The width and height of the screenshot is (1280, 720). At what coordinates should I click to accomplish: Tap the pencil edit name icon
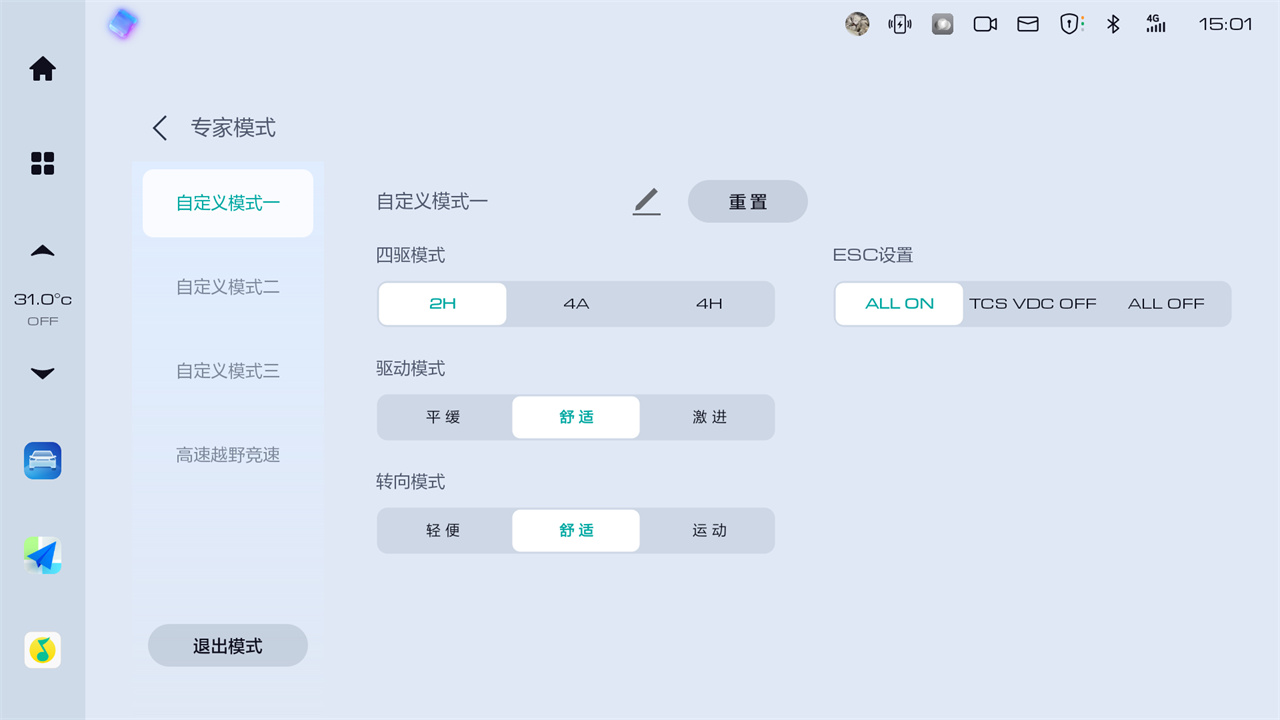647,201
